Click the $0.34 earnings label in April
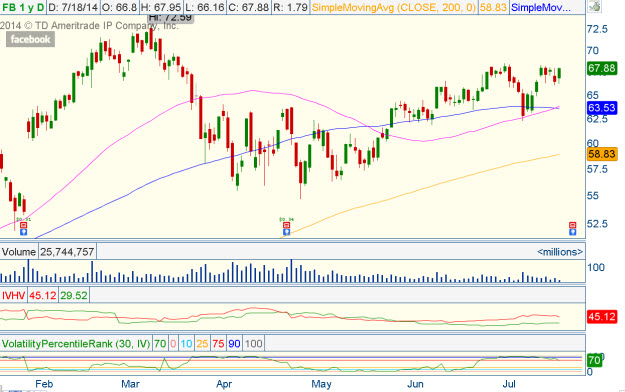The width and height of the screenshot is (625, 392). point(286,219)
